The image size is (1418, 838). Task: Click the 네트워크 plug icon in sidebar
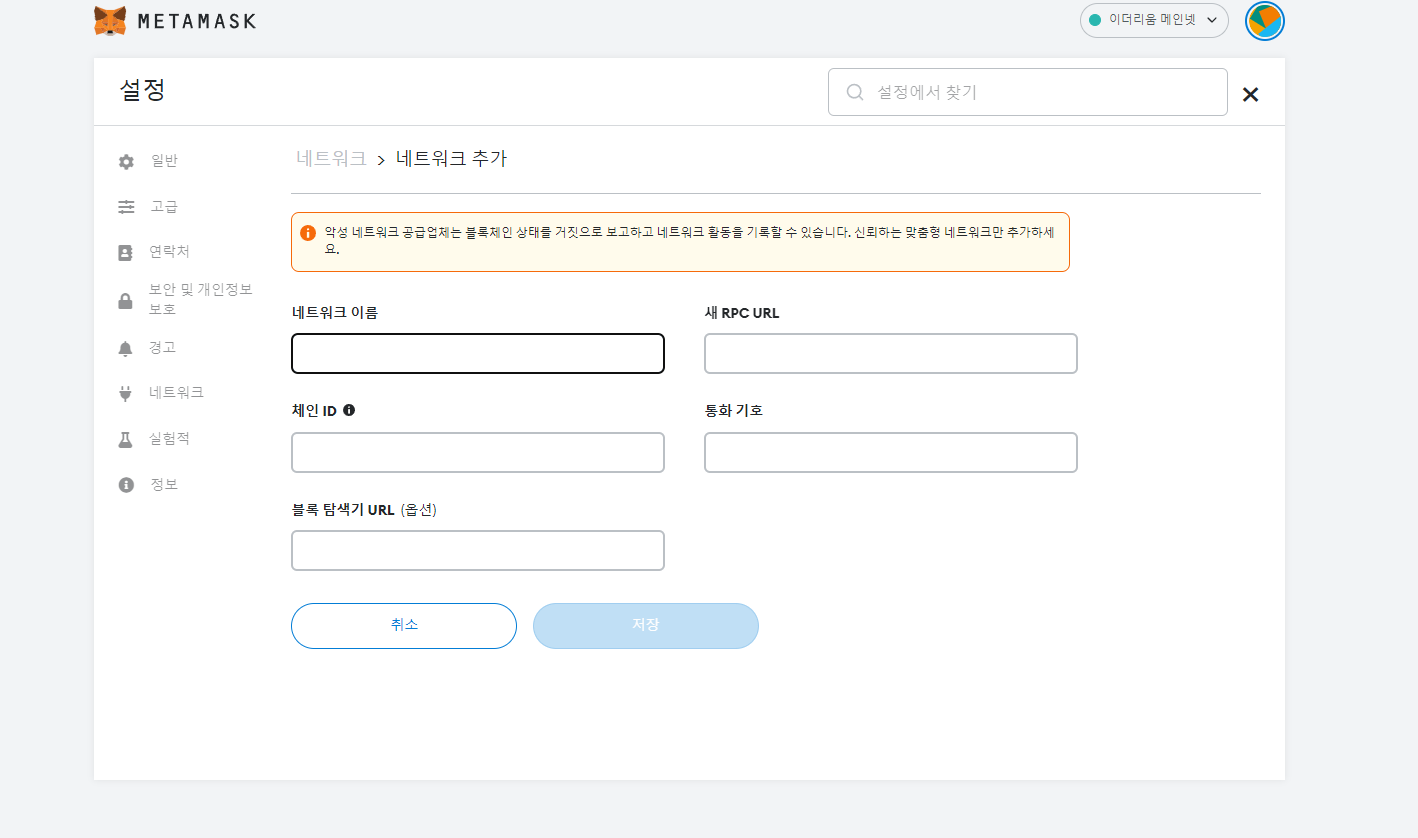click(125, 392)
